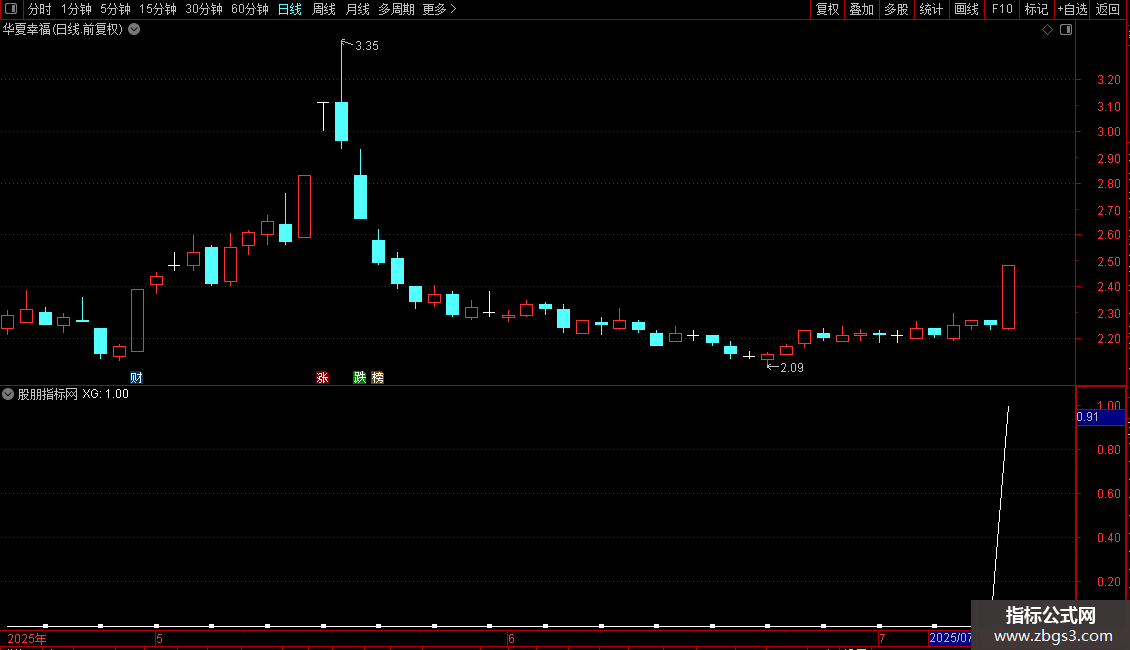Viewport: 1130px width, 650px height.
Task: Select the 5分钟 period
Action: [x=115, y=9]
